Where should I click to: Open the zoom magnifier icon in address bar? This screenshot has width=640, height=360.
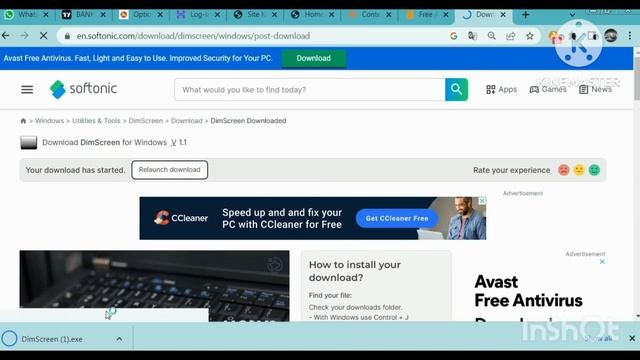tap(492, 36)
